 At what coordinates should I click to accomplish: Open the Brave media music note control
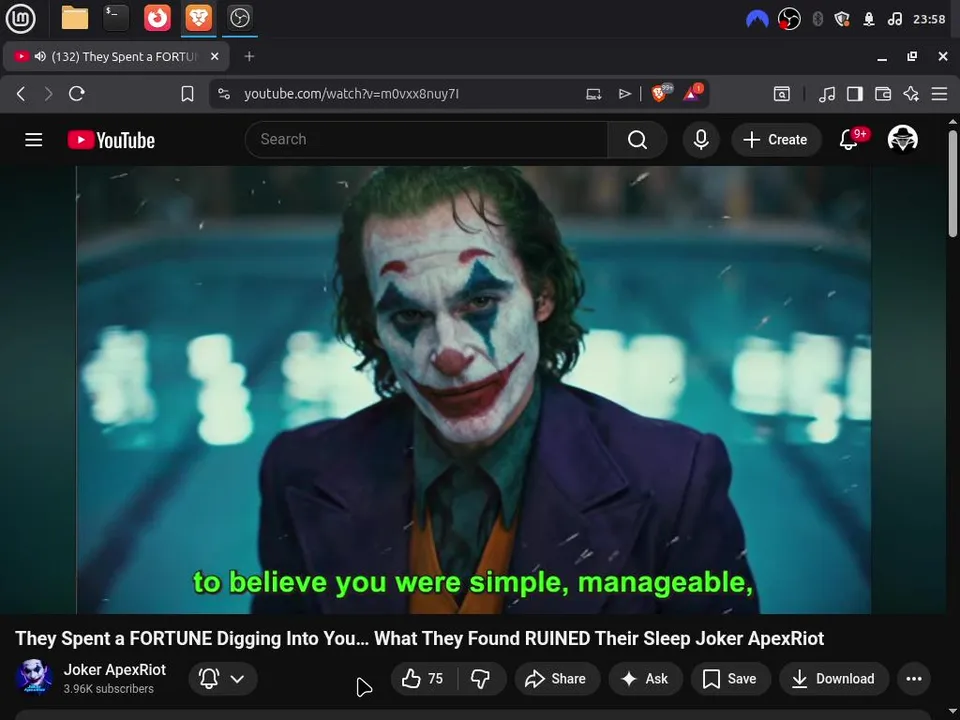click(x=827, y=94)
